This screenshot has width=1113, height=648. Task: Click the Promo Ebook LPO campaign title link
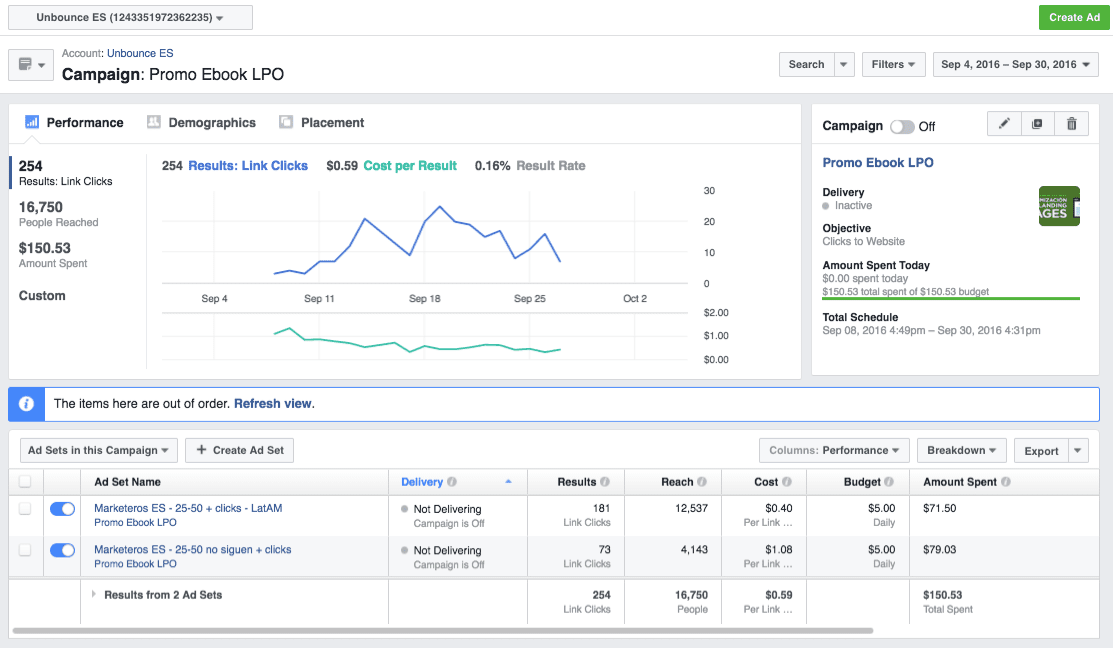coord(878,163)
